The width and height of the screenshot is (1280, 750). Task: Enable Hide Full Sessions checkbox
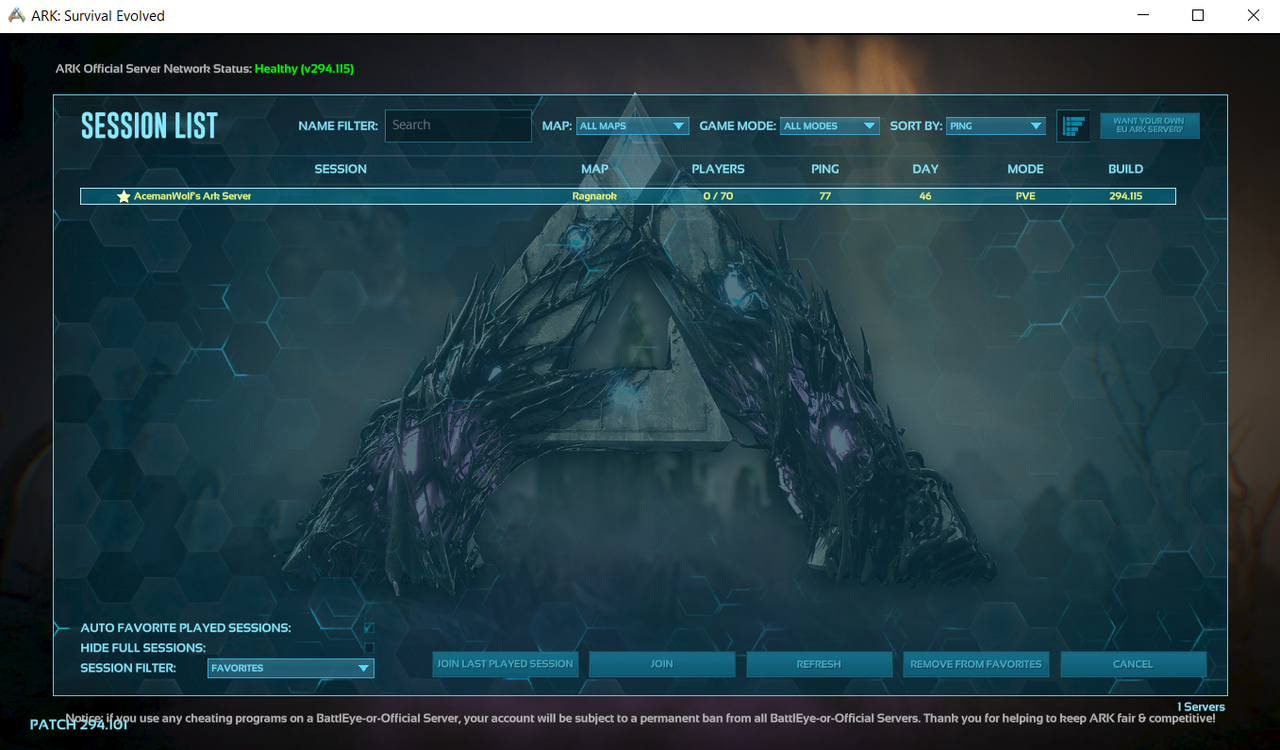(x=369, y=648)
